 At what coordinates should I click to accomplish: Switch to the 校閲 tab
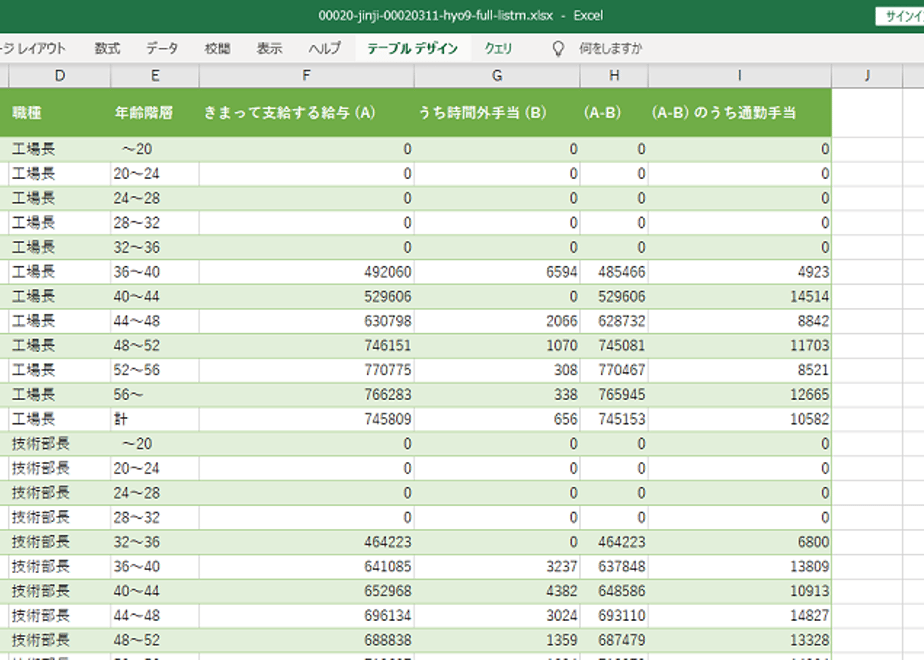pyautogui.click(x=217, y=48)
